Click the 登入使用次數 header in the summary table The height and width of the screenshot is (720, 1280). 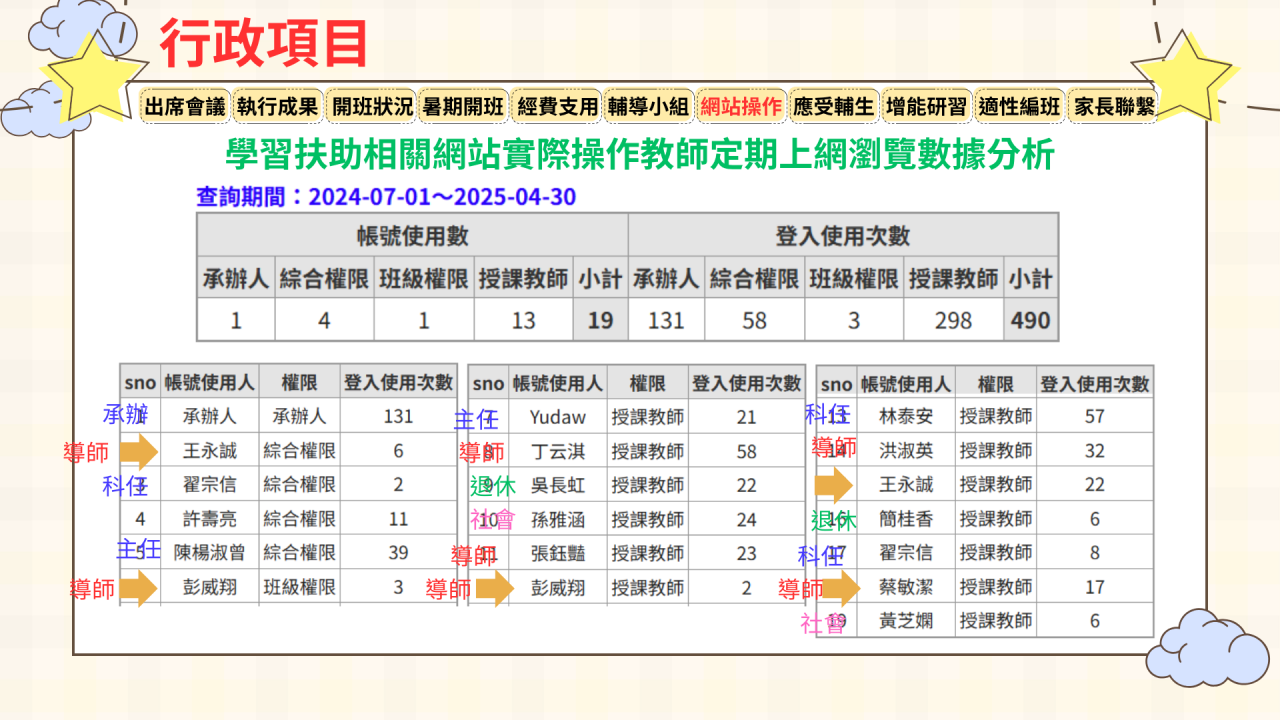[842, 236]
